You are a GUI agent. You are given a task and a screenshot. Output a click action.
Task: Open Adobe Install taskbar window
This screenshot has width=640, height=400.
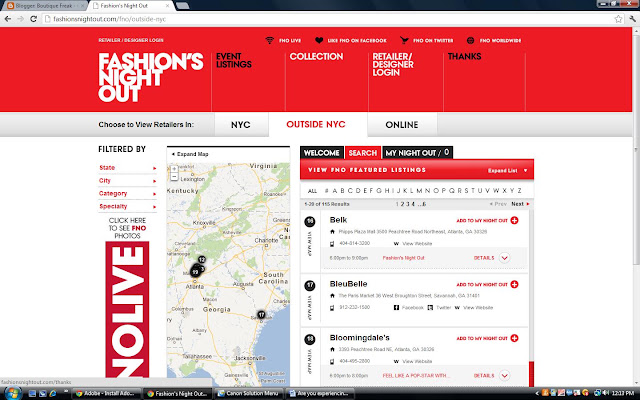tap(107, 393)
